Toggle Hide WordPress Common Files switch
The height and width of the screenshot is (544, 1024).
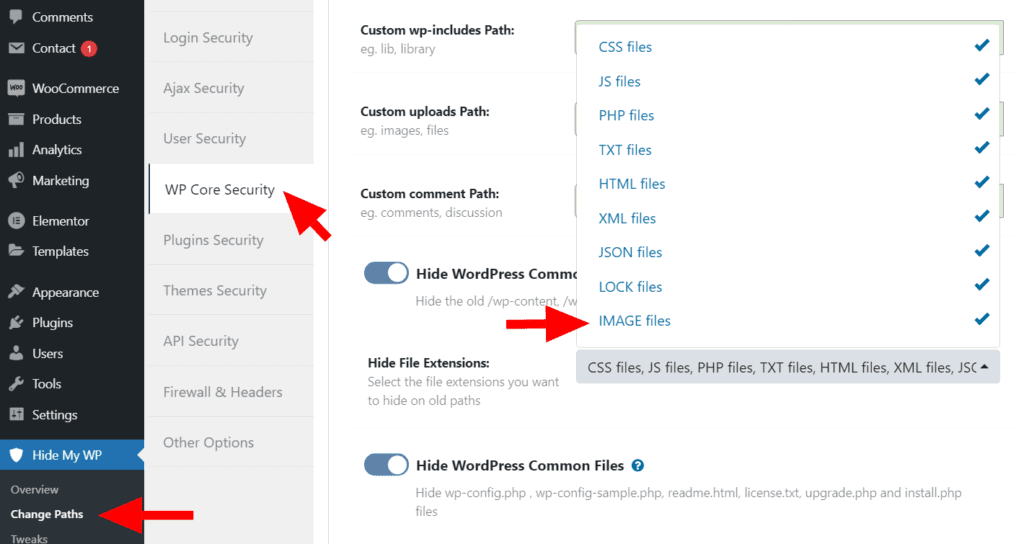[x=386, y=465]
